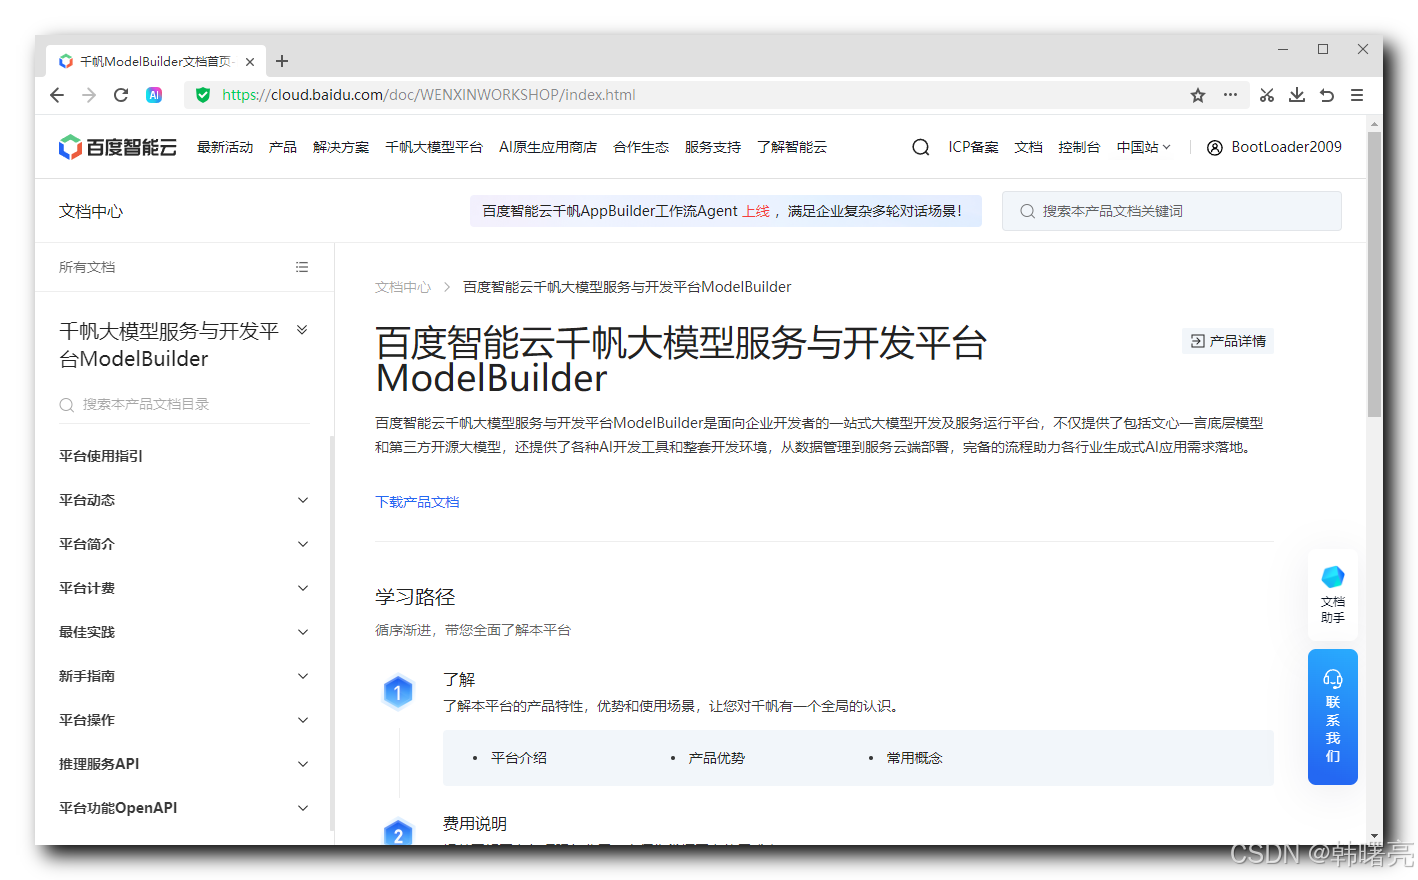
Task: Click the page vertical scrollbar thumb
Action: pyautogui.click(x=1375, y=274)
